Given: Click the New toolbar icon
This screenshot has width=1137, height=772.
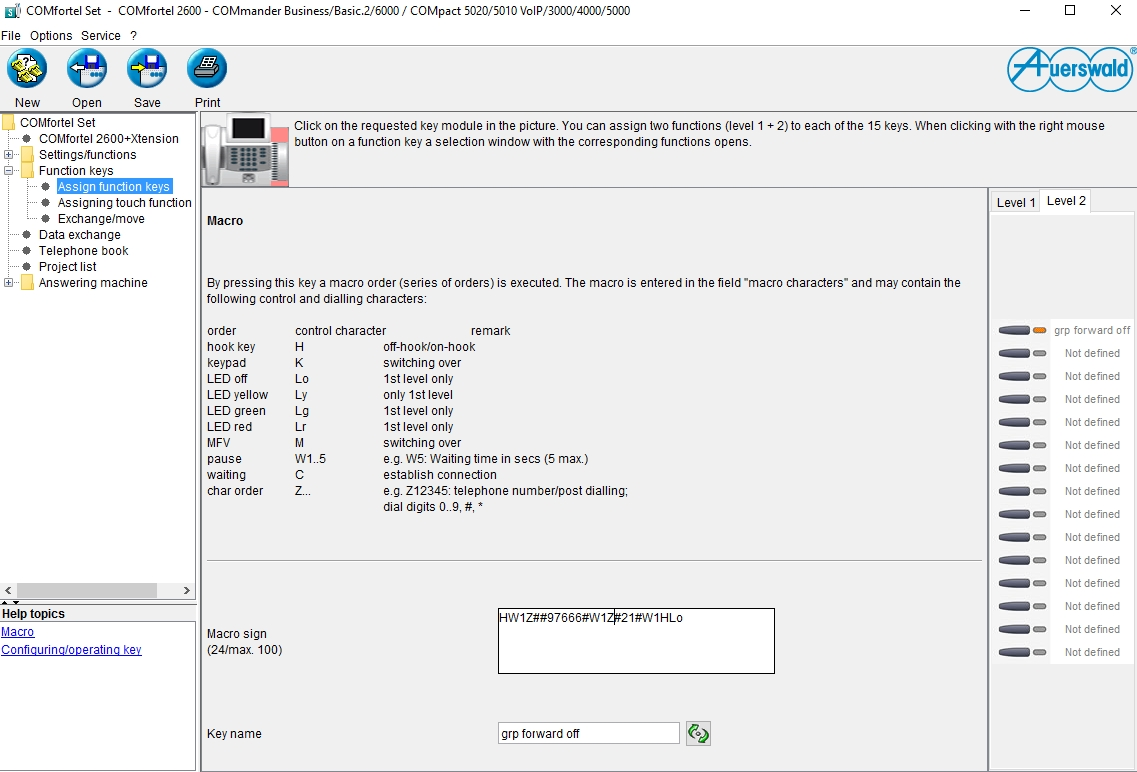Looking at the screenshot, I should [x=27, y=69].
